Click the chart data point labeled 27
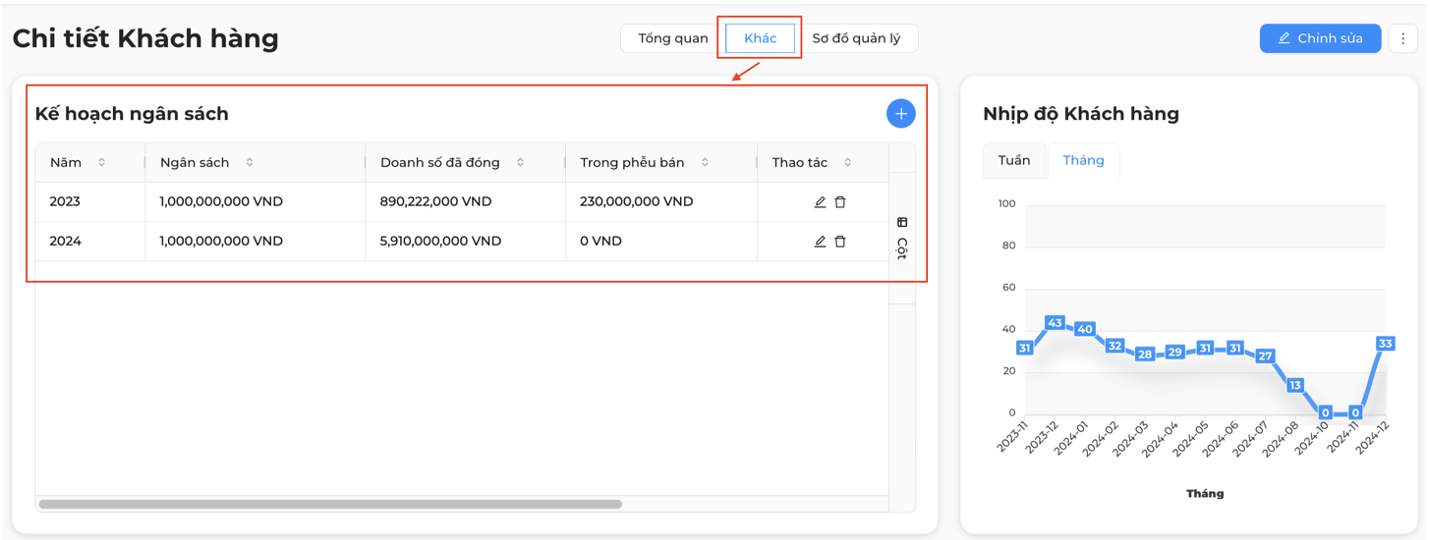The image size is (1430, 540). [x=1265, y=356]
